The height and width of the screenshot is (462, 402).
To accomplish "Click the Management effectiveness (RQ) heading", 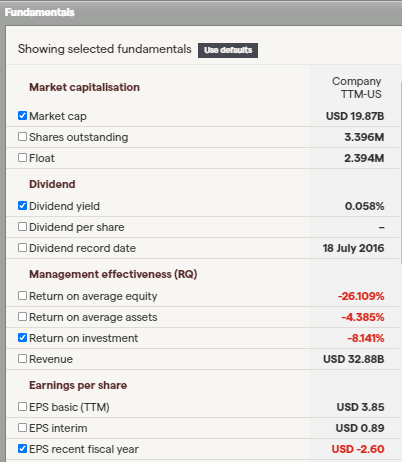I will 113,274.
